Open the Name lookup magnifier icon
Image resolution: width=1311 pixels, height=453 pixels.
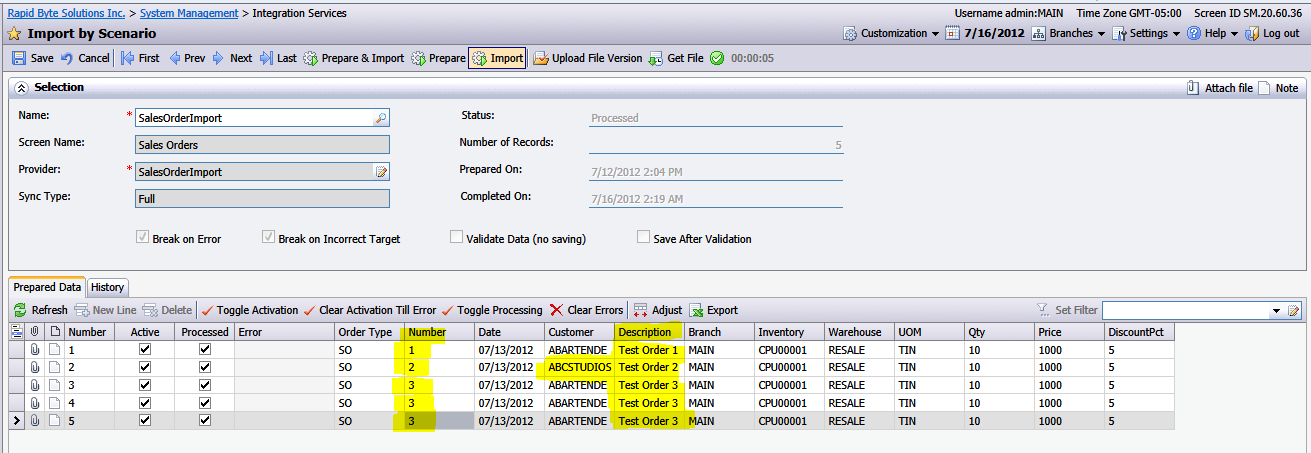pyautogui.click(x=380, y=118)
